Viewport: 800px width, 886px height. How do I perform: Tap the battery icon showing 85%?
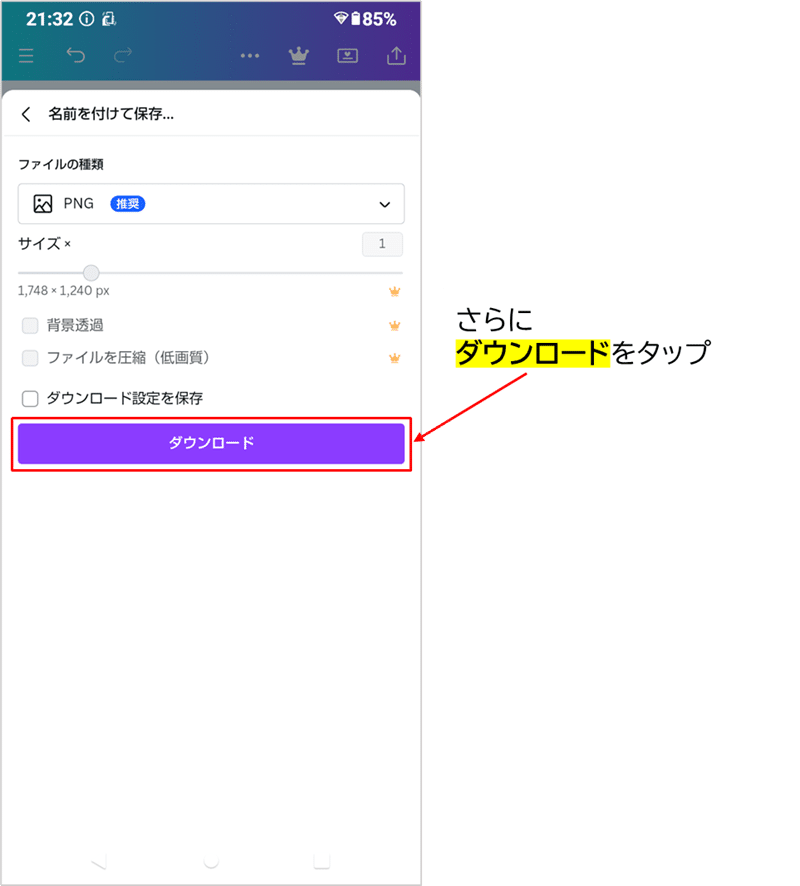[355, 19]
